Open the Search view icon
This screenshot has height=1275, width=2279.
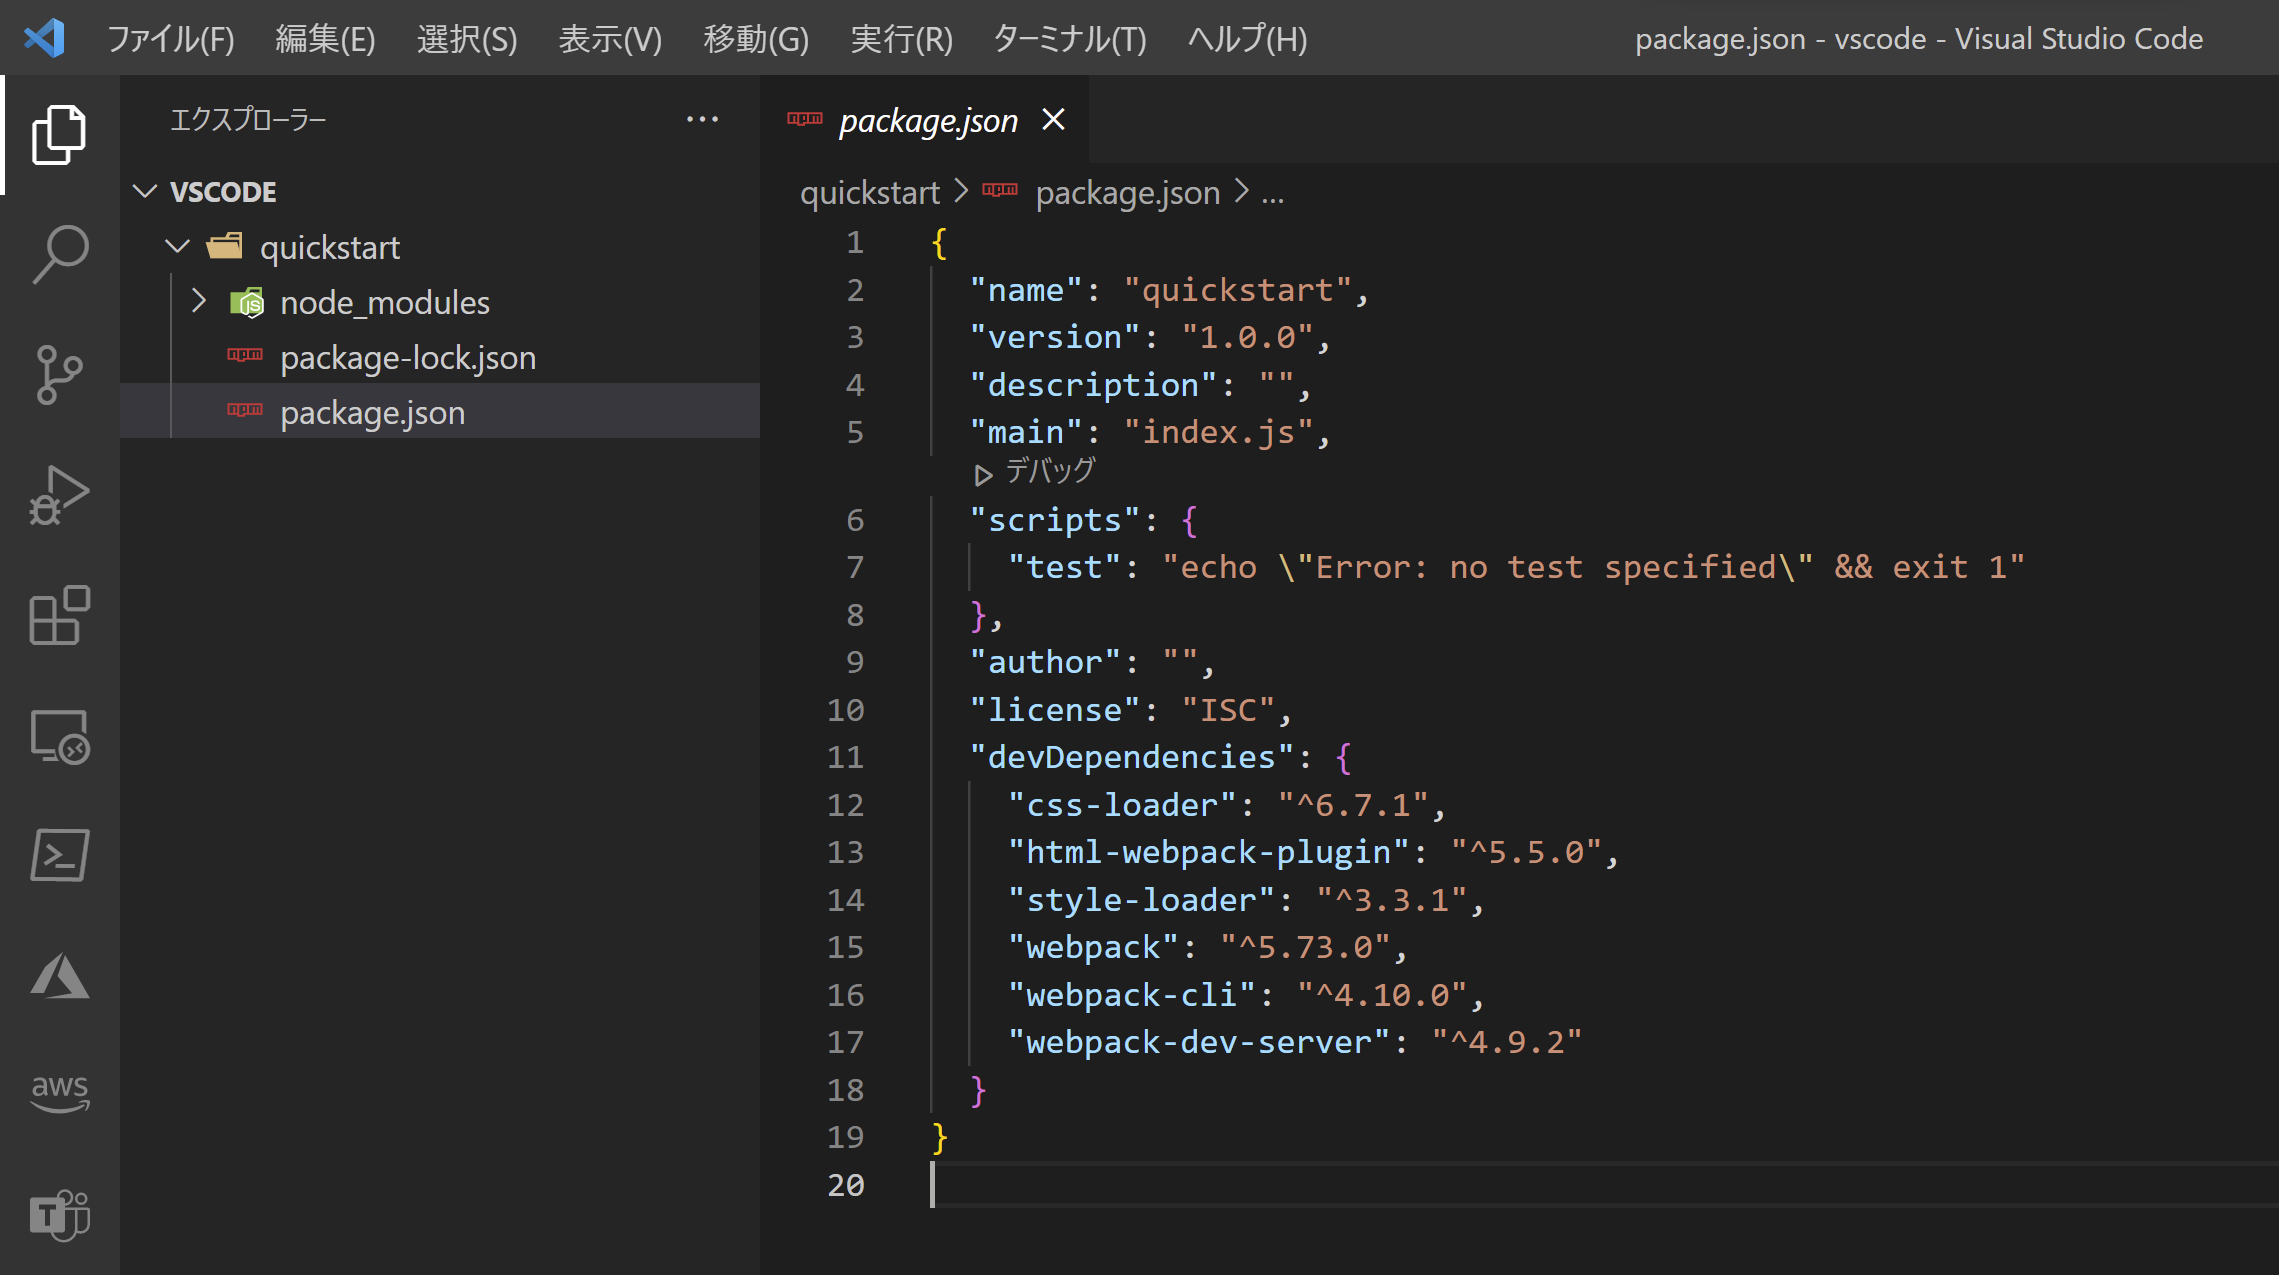click(x=59, y=254)
